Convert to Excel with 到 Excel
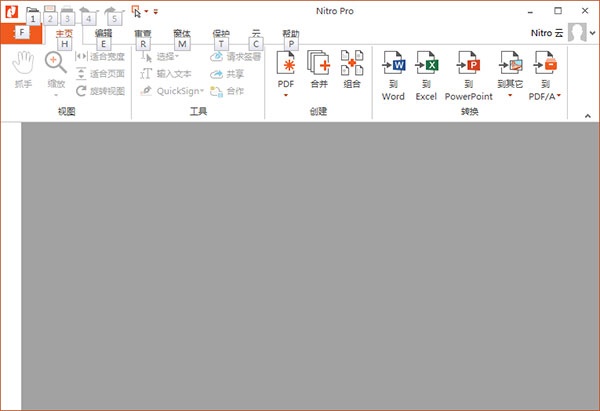This screenshot has height=411, width=600. click(x=426, y=76)
